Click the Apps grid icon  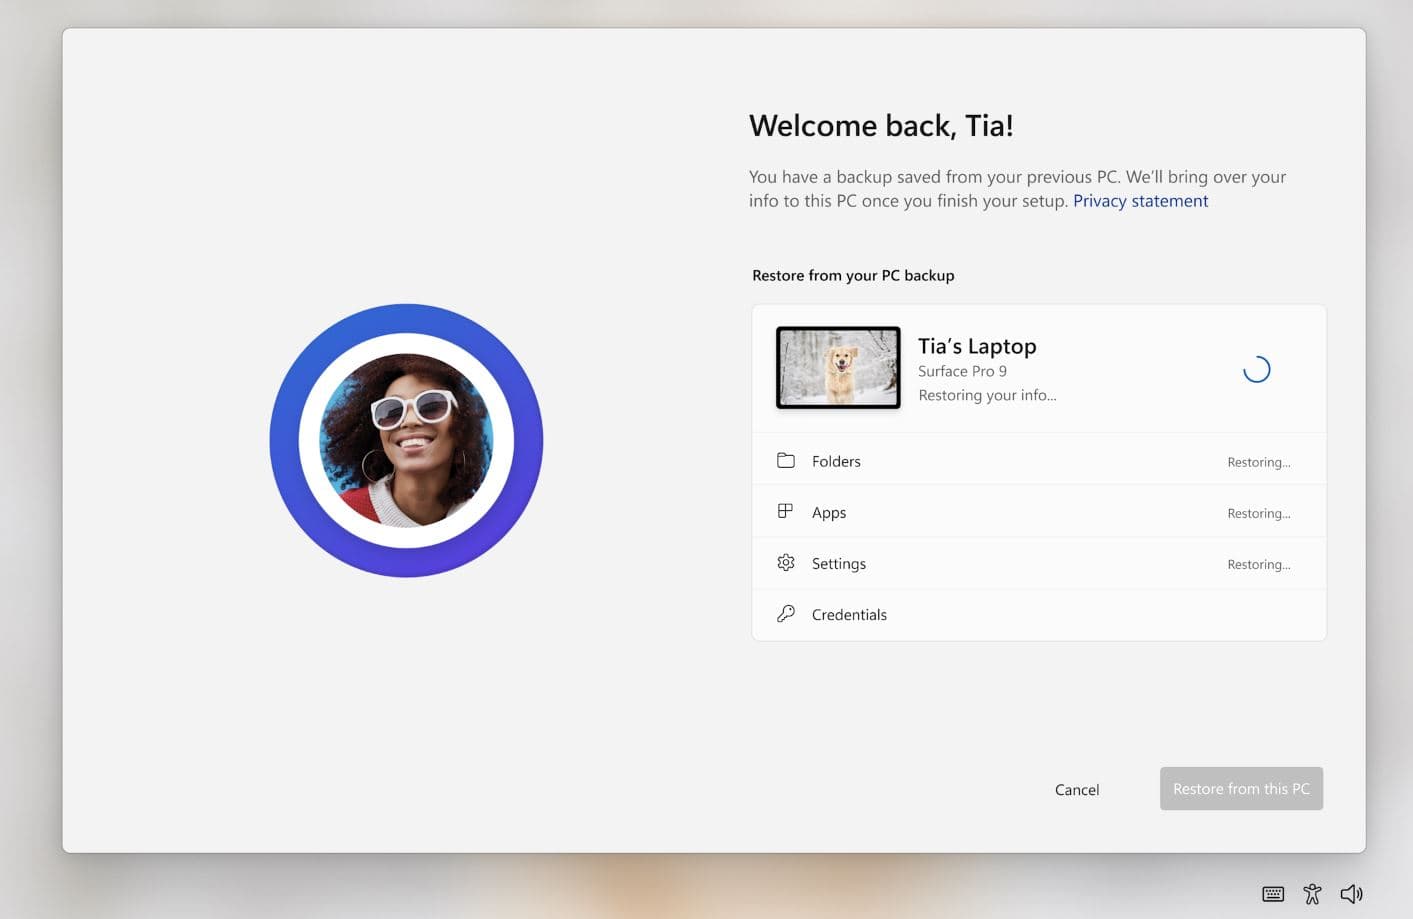[x=785, y=512]
